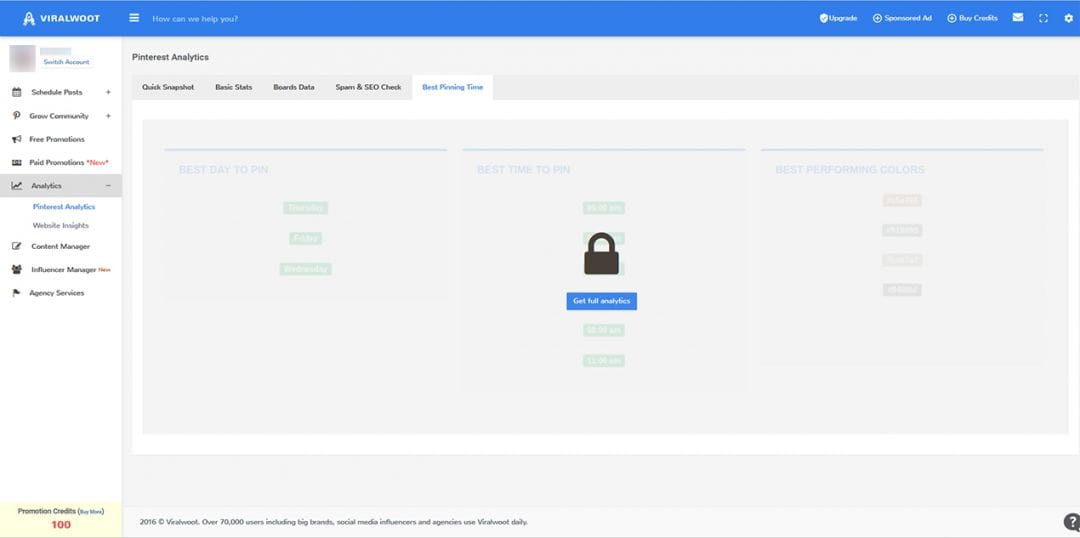Select the Best Pinning Time tab

(x=453, y=87)
